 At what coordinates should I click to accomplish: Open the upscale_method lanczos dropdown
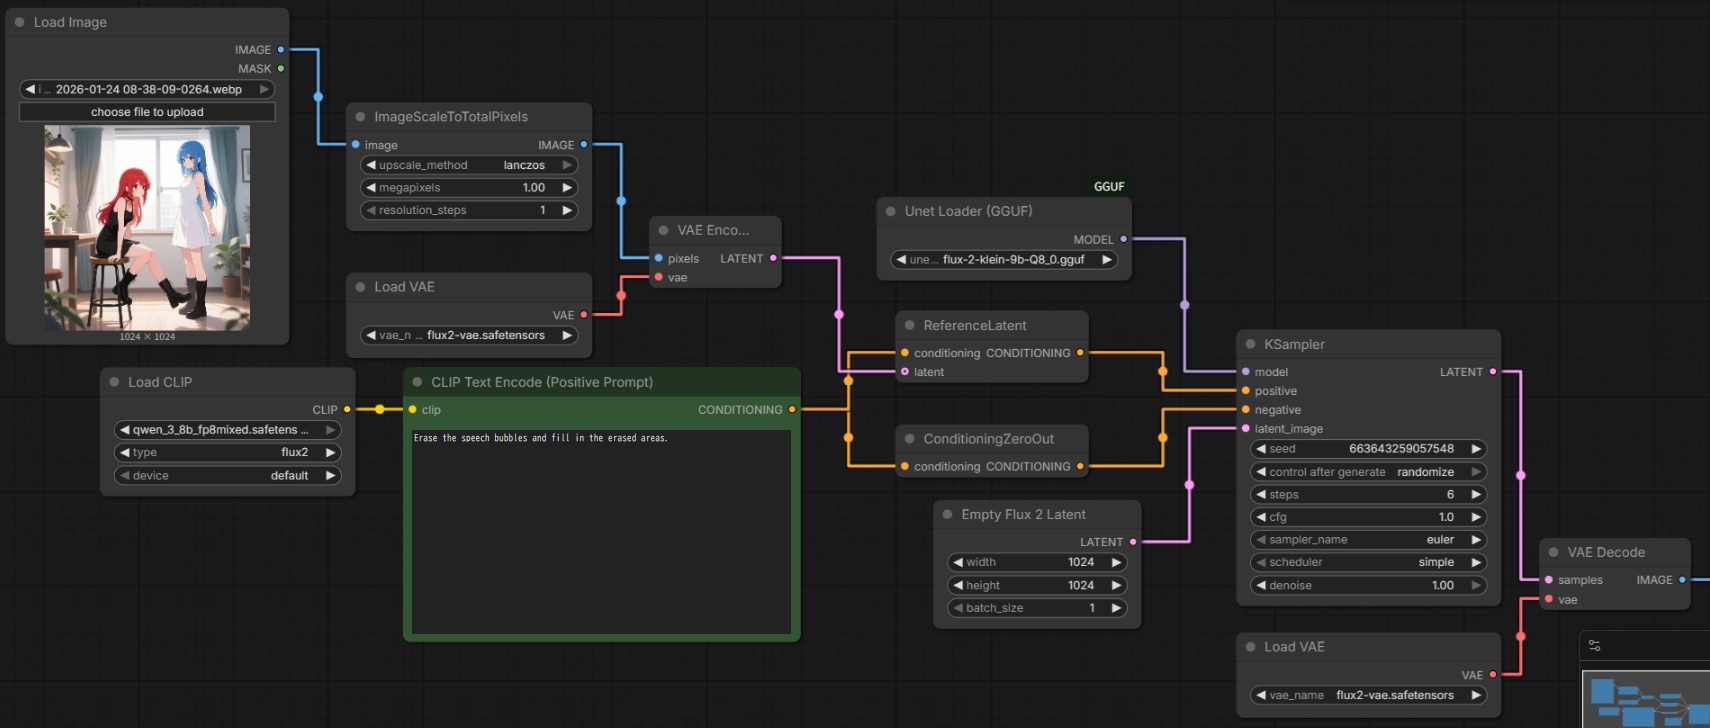coord(469,165)
